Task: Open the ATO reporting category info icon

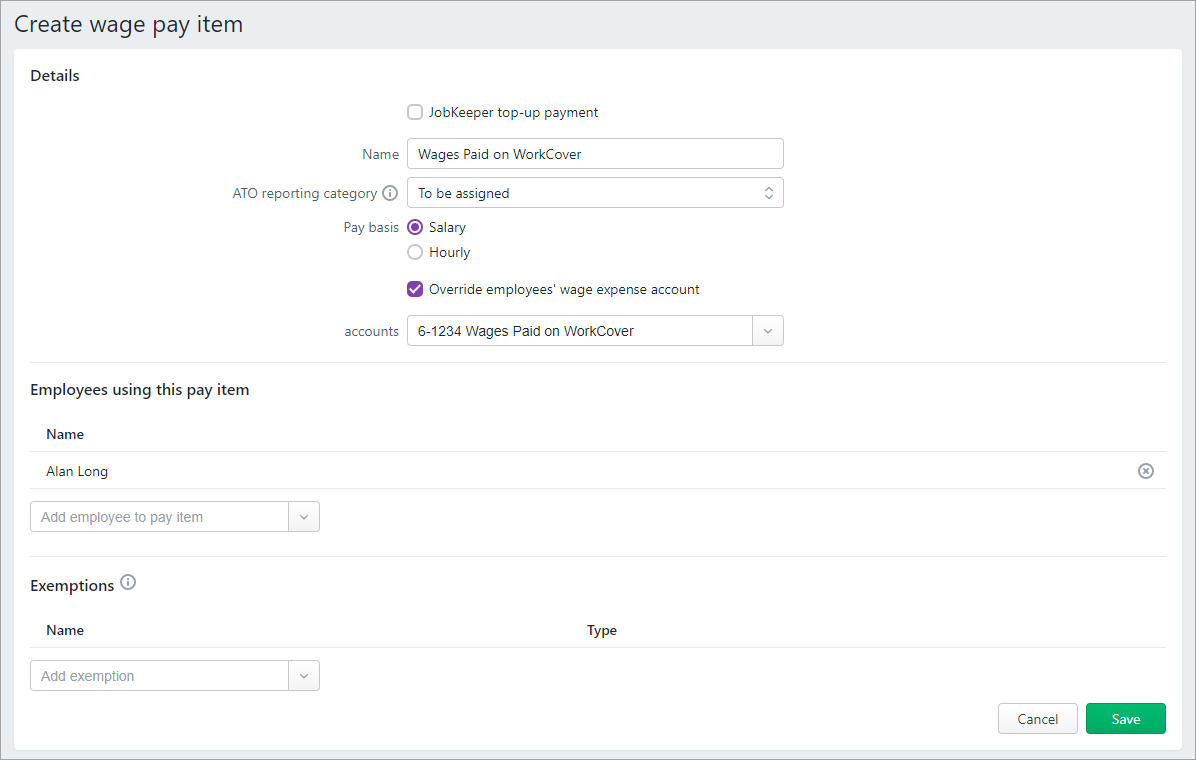Action: click(x=390, y=193)
